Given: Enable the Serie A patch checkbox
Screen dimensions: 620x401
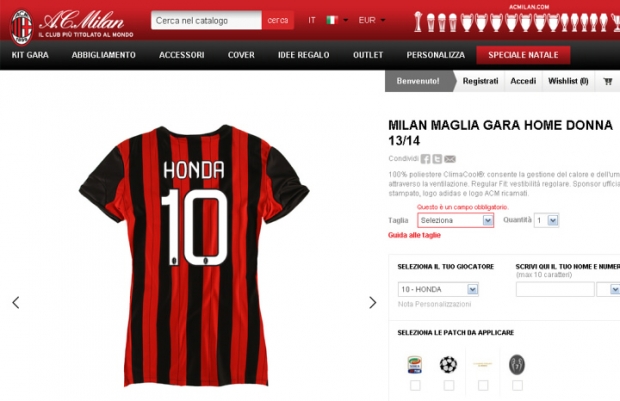Looking at the screenshot, I should [x=415, y=385].
